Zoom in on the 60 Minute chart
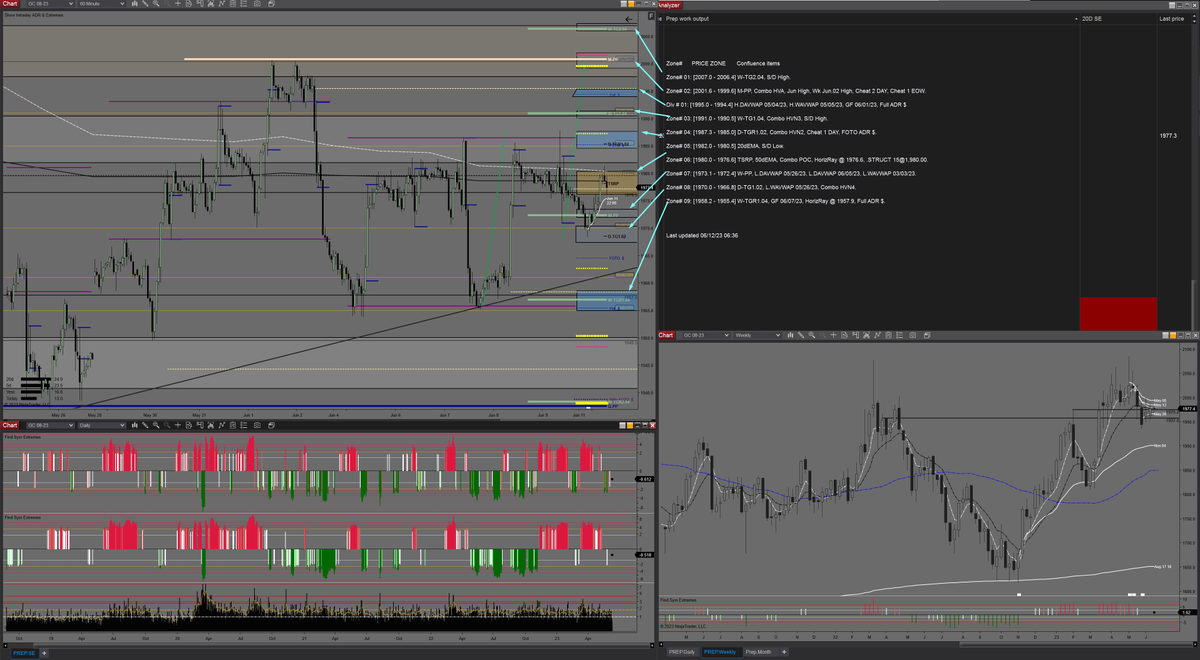Viewport: 1200px width, 660px height. click(x=156, y=4)
